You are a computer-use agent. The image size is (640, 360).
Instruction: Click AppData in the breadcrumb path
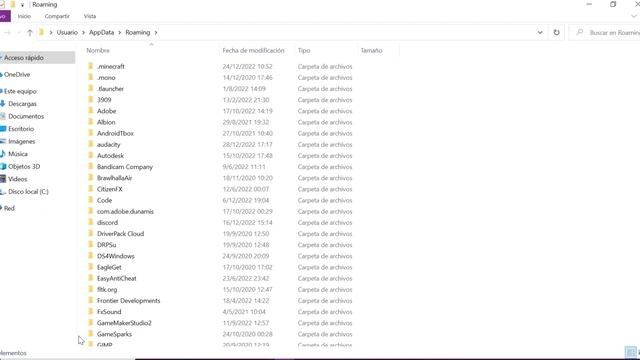(102, 32)
